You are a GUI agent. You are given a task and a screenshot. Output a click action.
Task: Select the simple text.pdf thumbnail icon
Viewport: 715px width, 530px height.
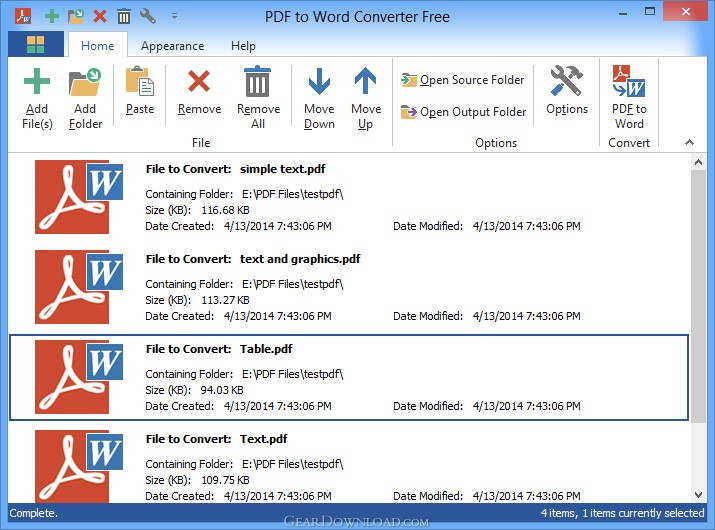(78, 197)
